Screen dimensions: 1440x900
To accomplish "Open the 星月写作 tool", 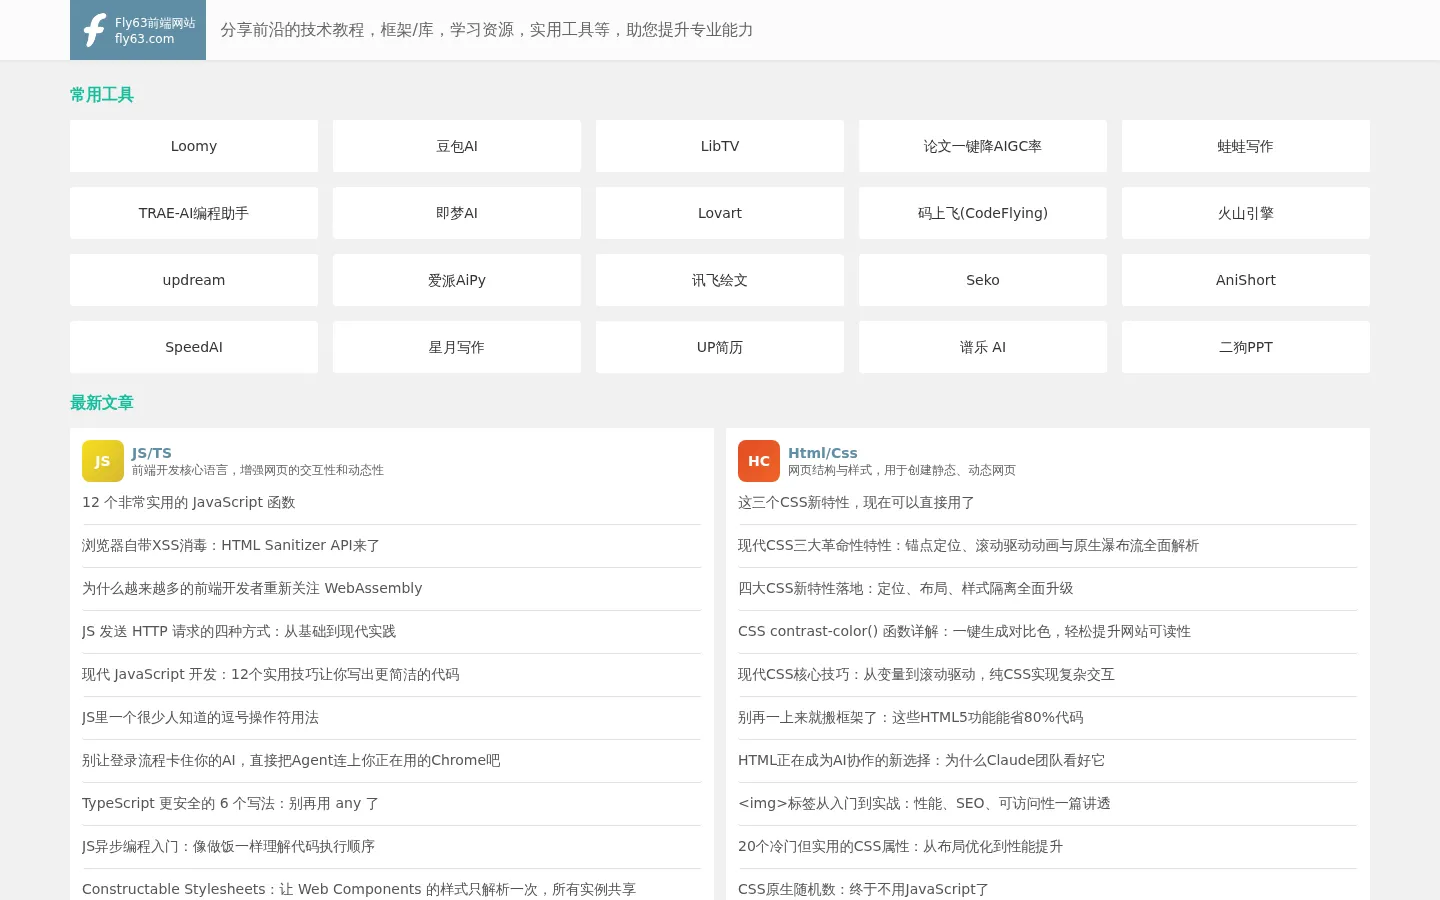I will click(457, 347).
